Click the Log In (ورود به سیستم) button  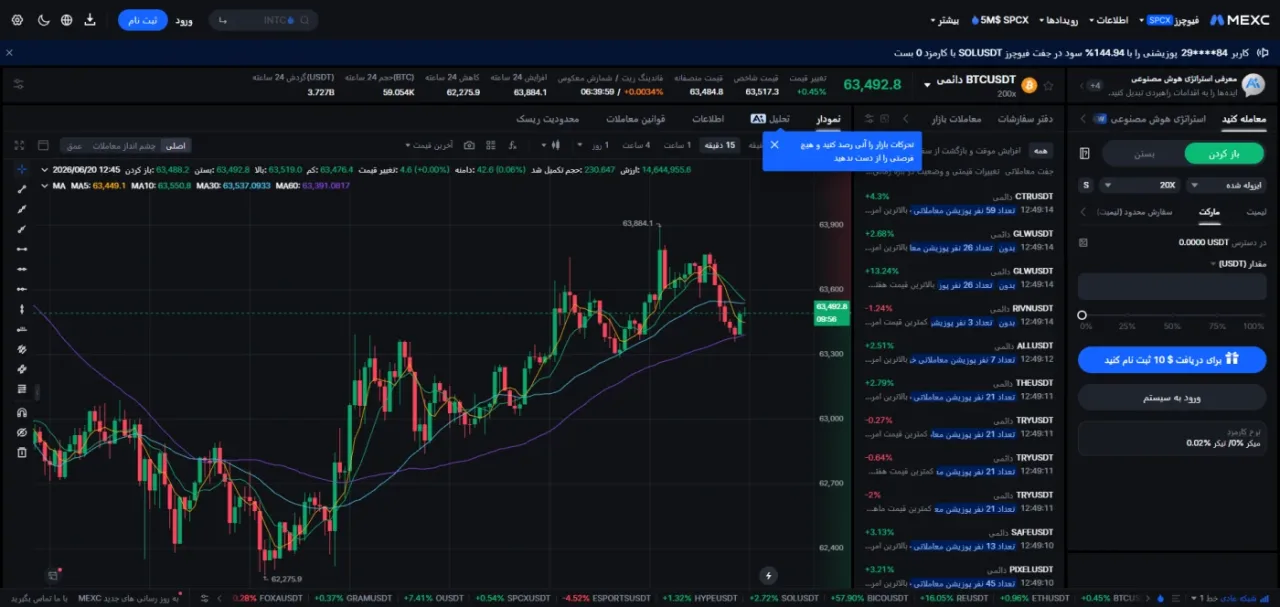point(1172,398)
